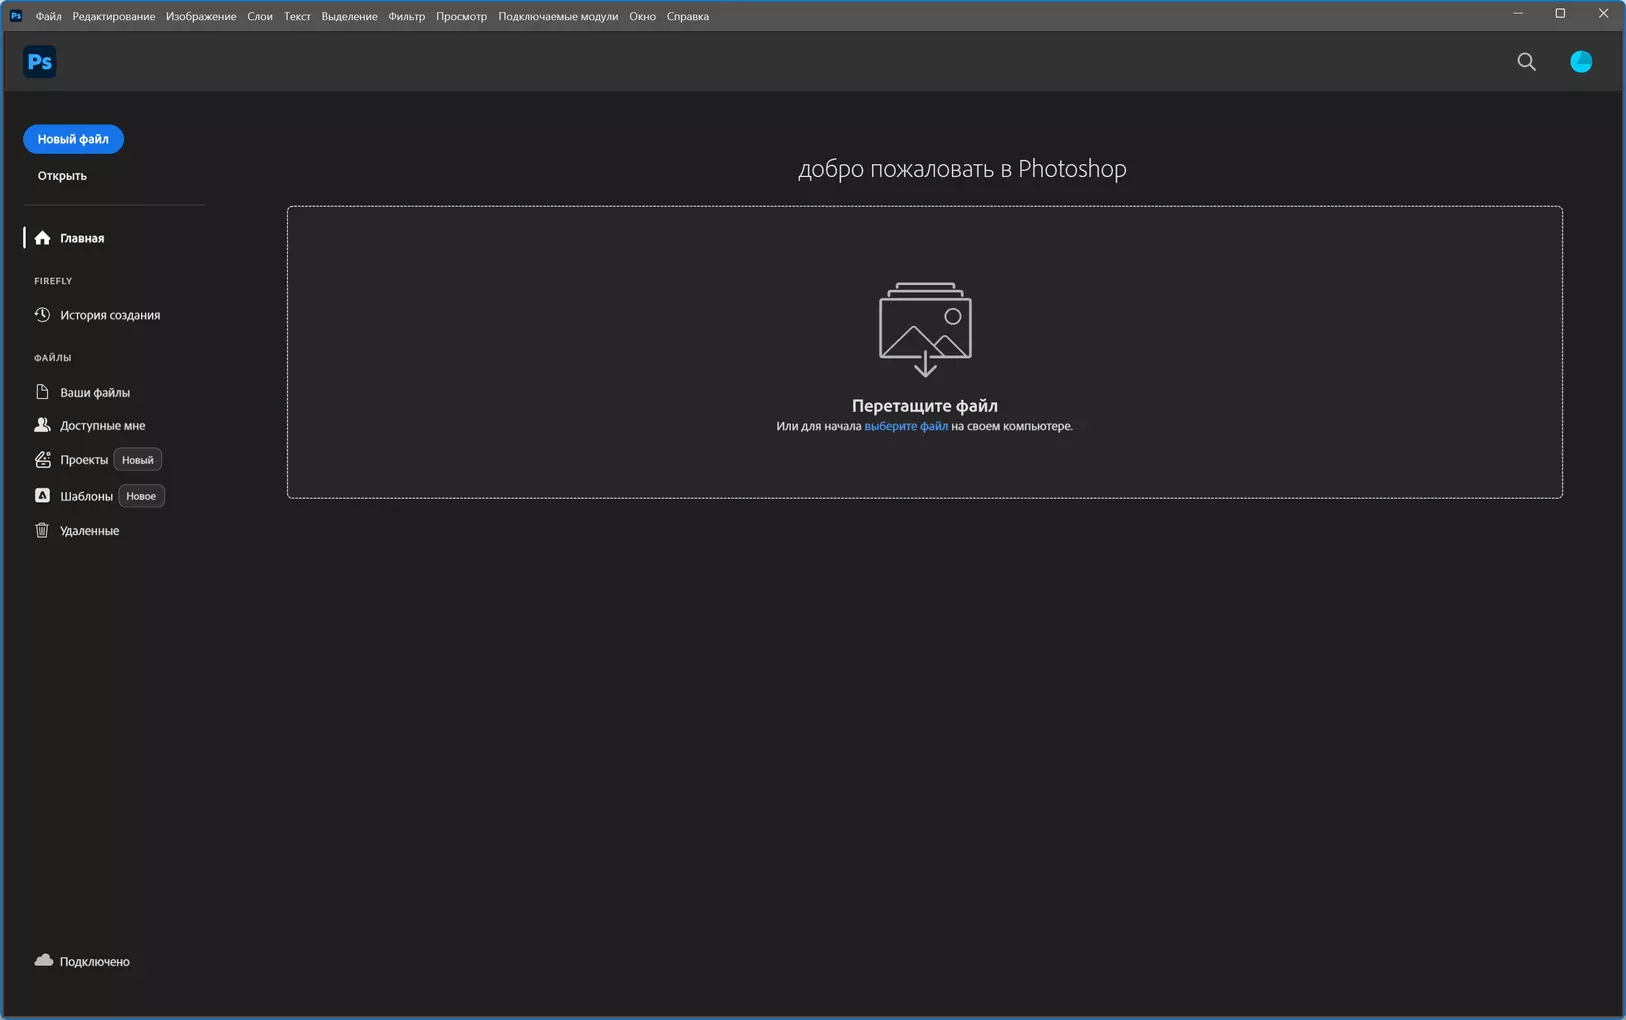Click the drop image placeholder icon
Screen dimensions: 1626x1020
click(925, 329)
